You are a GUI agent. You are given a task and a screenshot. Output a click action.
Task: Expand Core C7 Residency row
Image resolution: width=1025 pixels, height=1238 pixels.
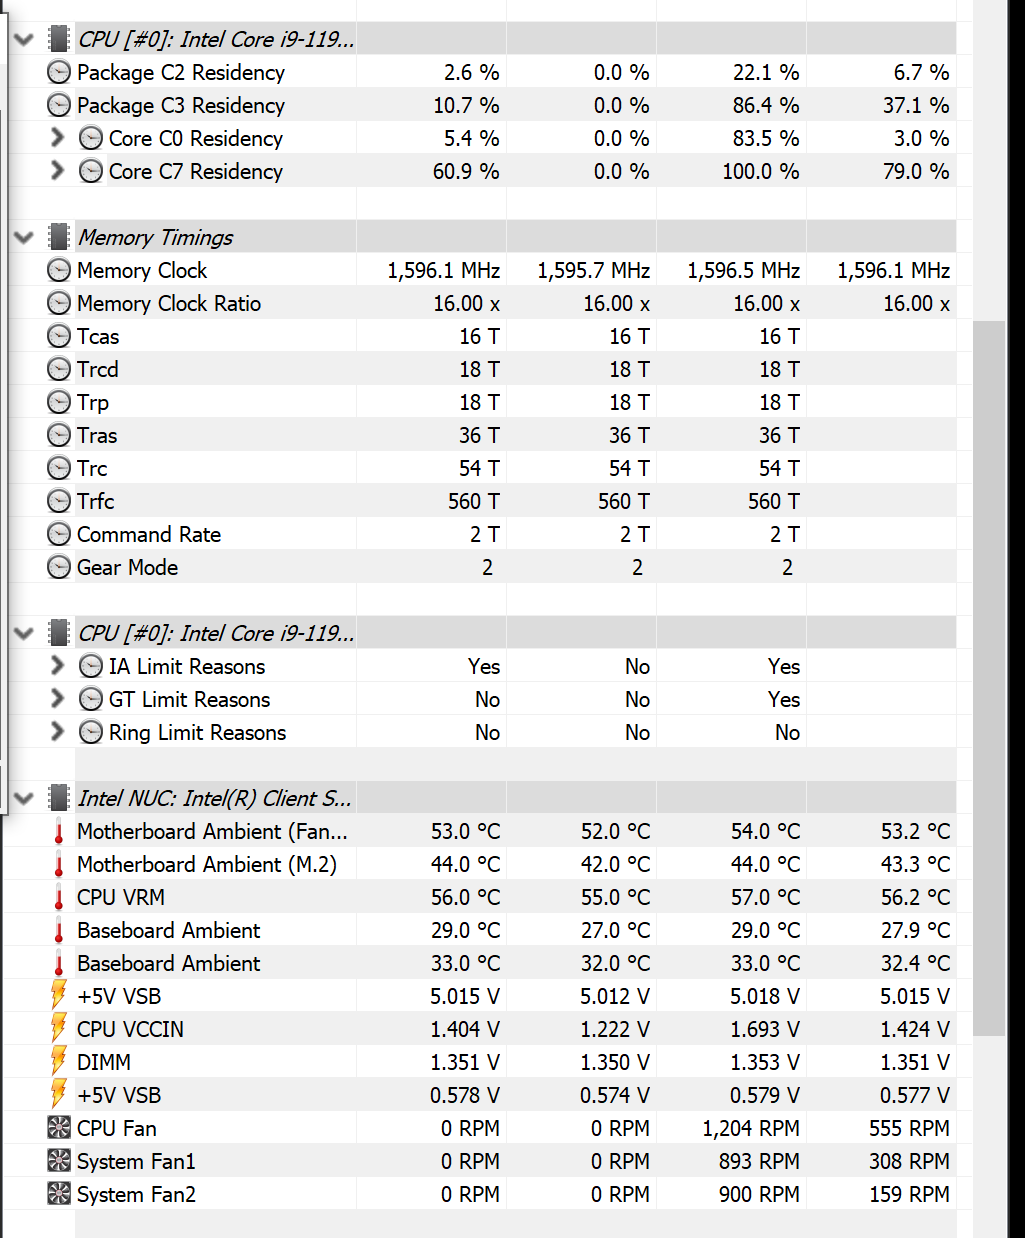pyautogui.click(x=57, y=171)
